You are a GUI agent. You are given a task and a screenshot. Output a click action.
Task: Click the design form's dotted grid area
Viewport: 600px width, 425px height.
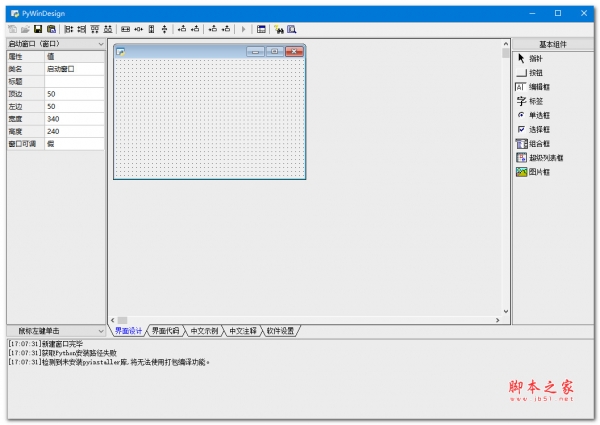coord(210,118)
